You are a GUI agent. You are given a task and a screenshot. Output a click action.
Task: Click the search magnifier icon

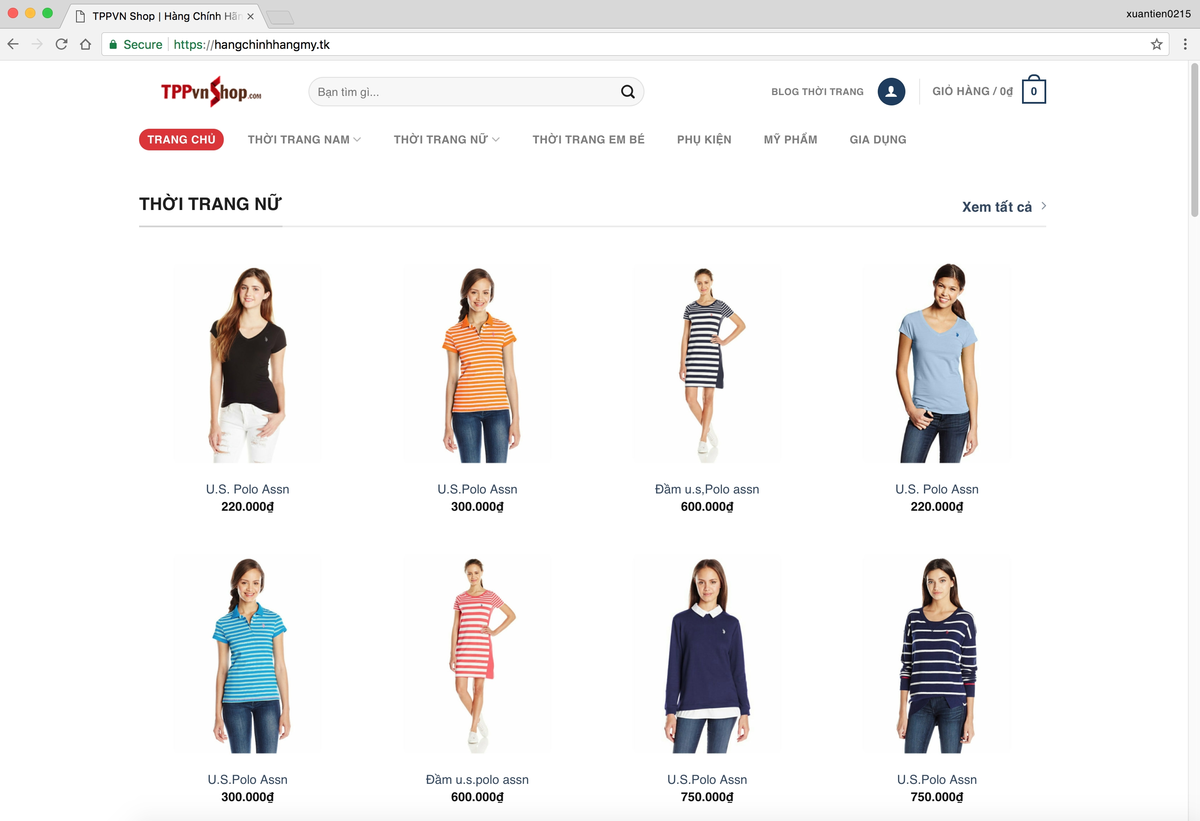click(x=627, y=92)
